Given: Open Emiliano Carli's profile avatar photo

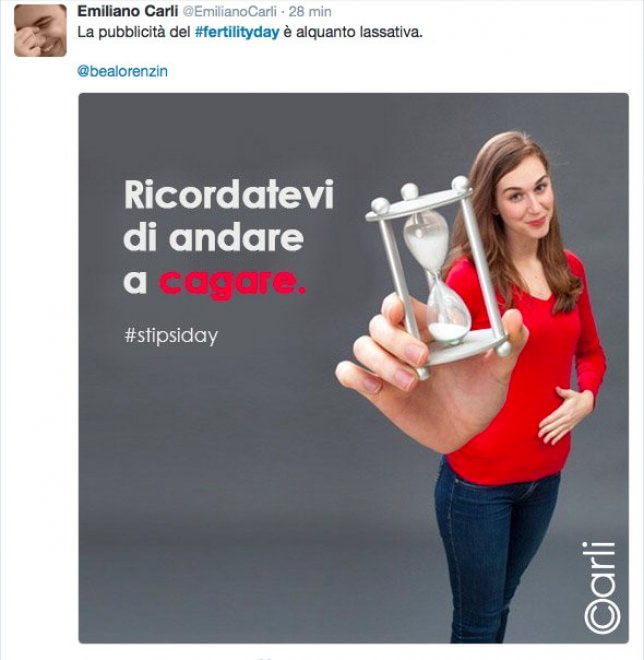Looking at the screenshot, I should [x=40, y=30].
